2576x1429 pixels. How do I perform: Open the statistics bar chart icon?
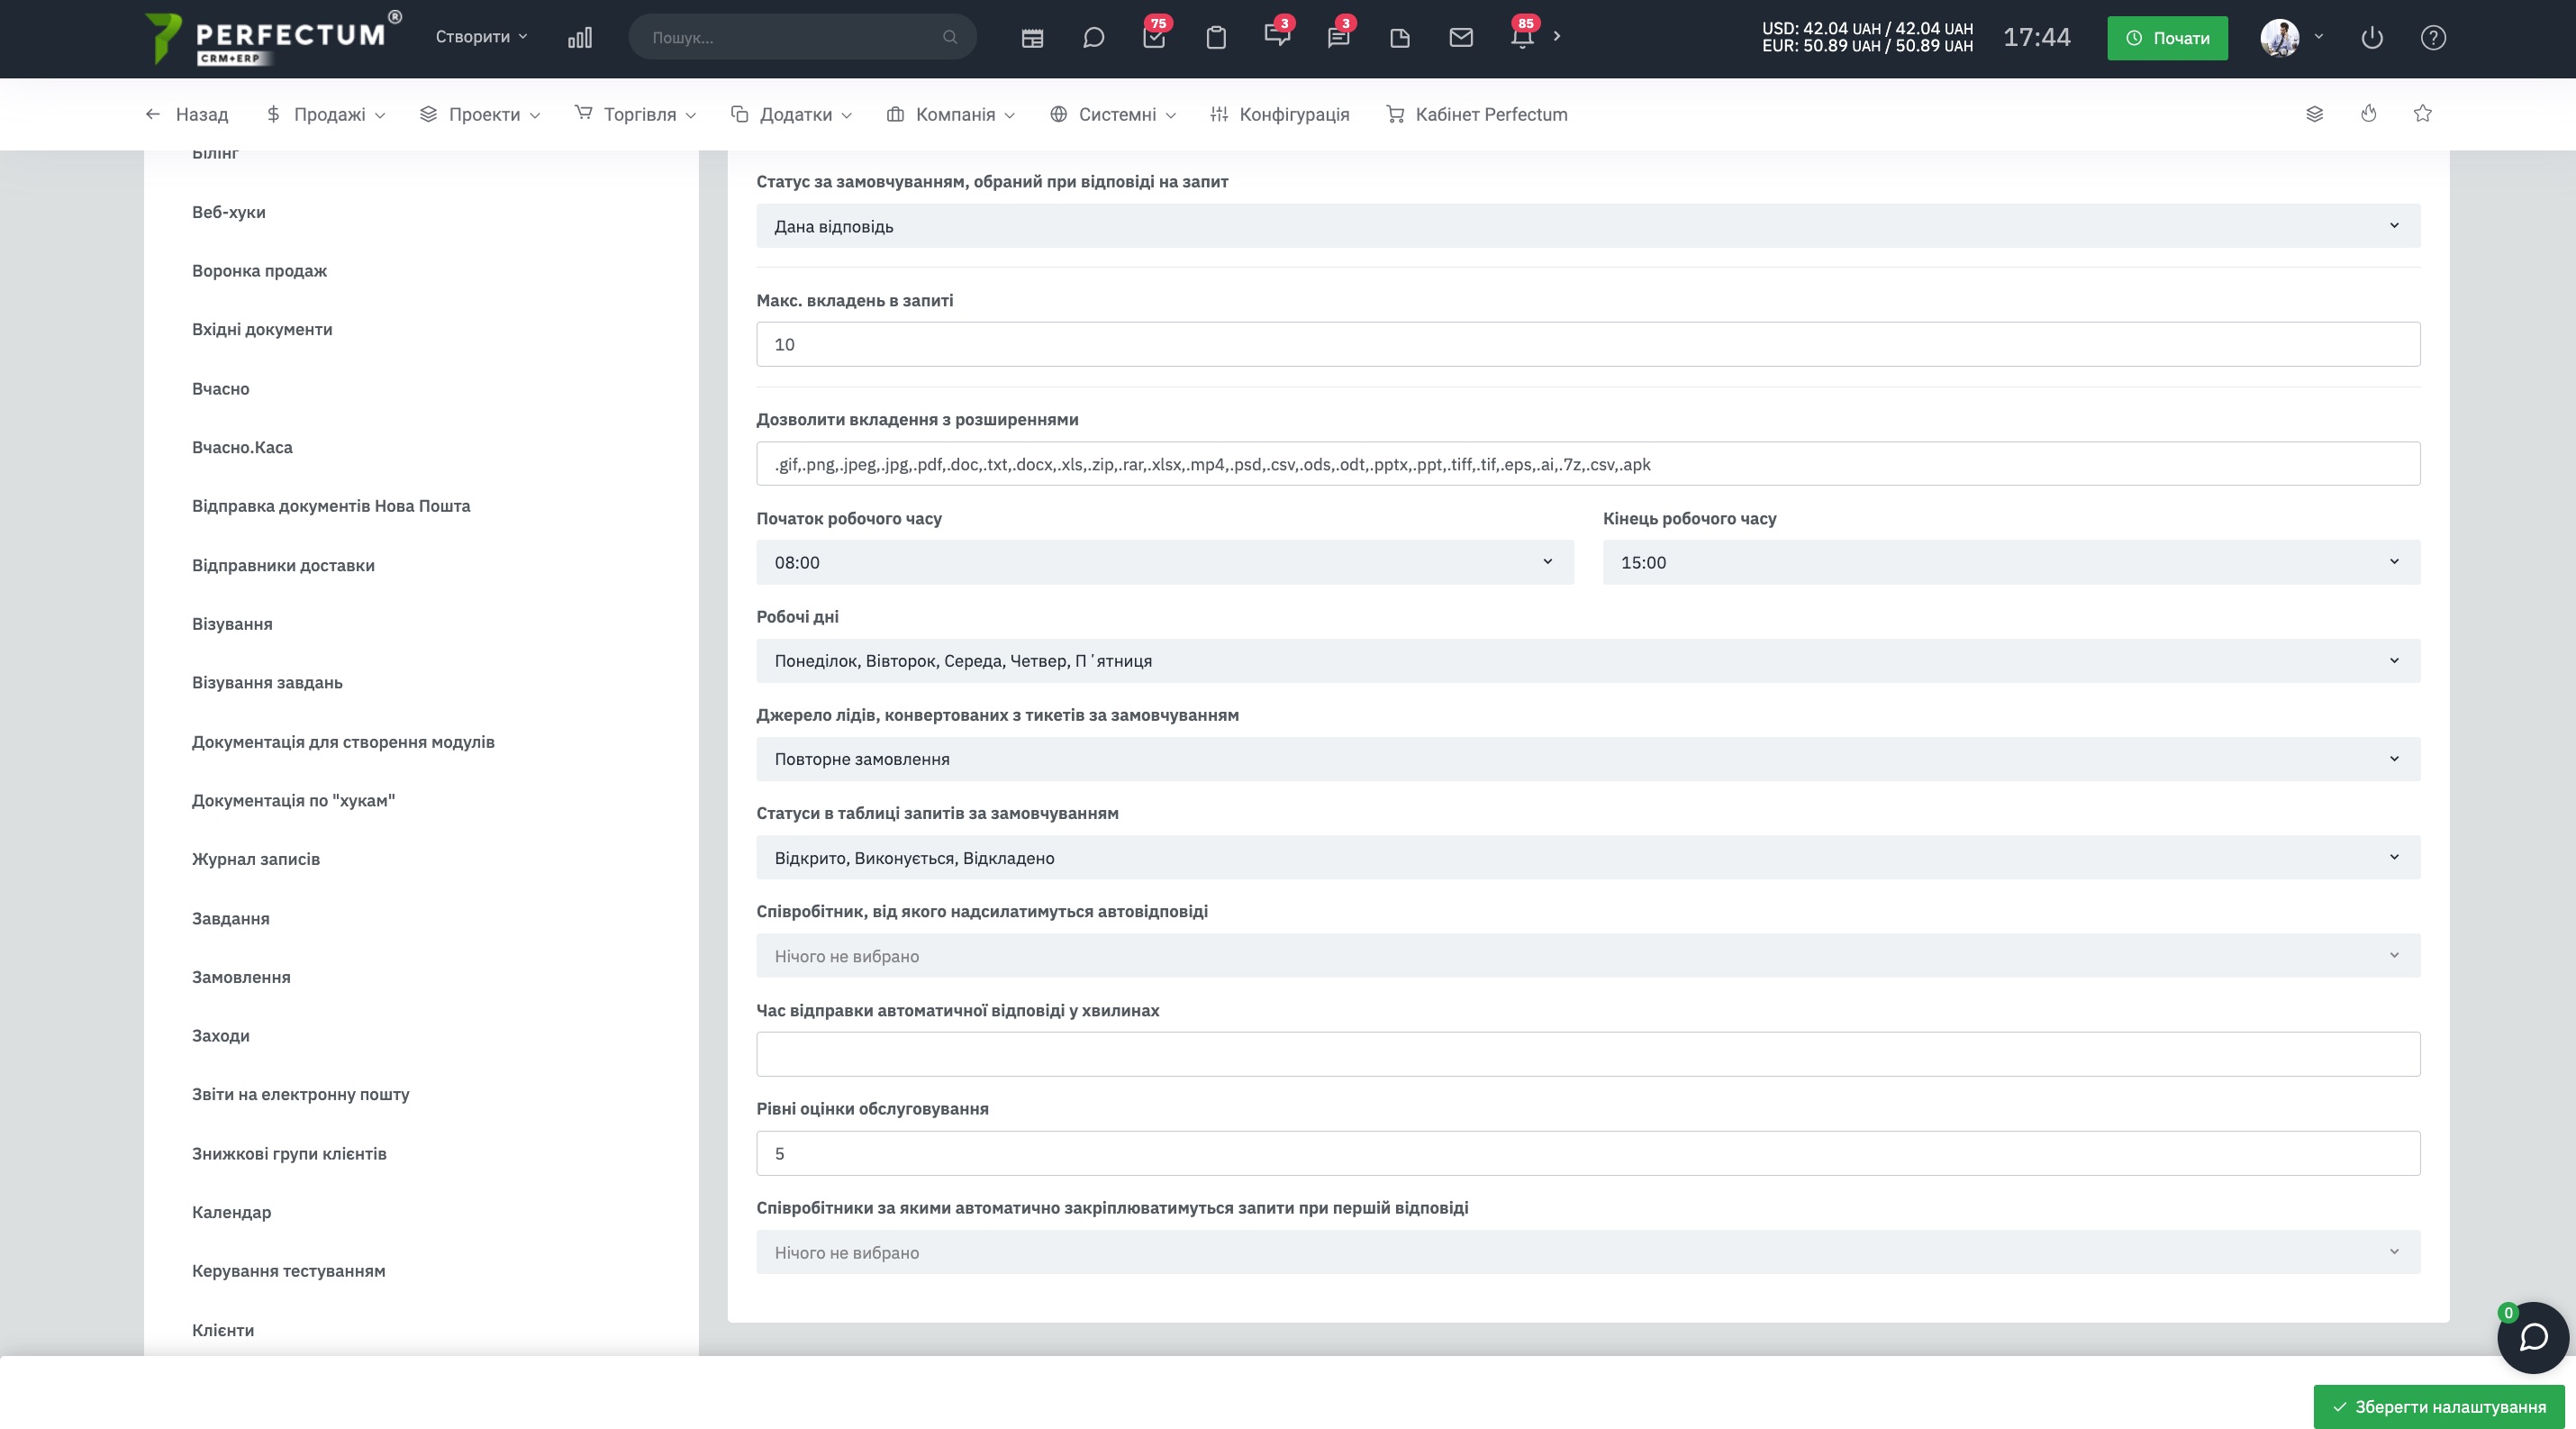580,38
